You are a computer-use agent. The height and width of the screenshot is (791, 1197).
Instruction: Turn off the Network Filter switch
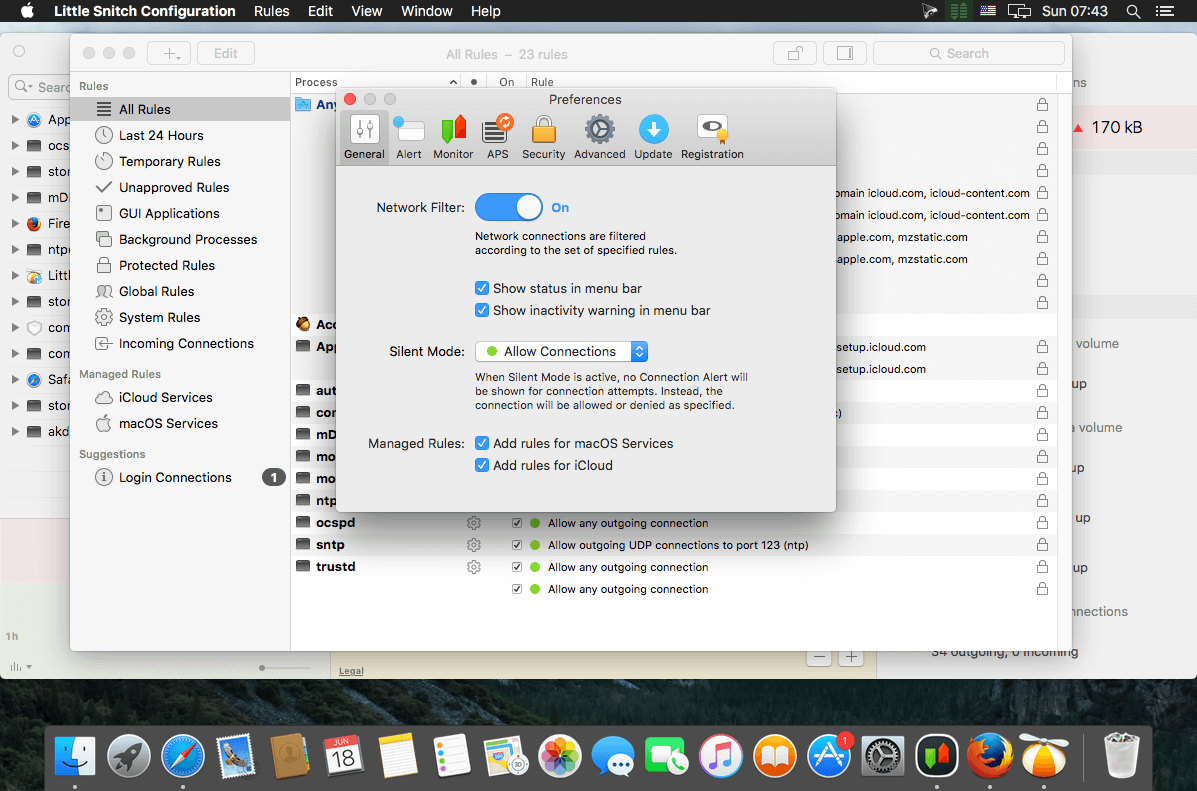(508, 207)
